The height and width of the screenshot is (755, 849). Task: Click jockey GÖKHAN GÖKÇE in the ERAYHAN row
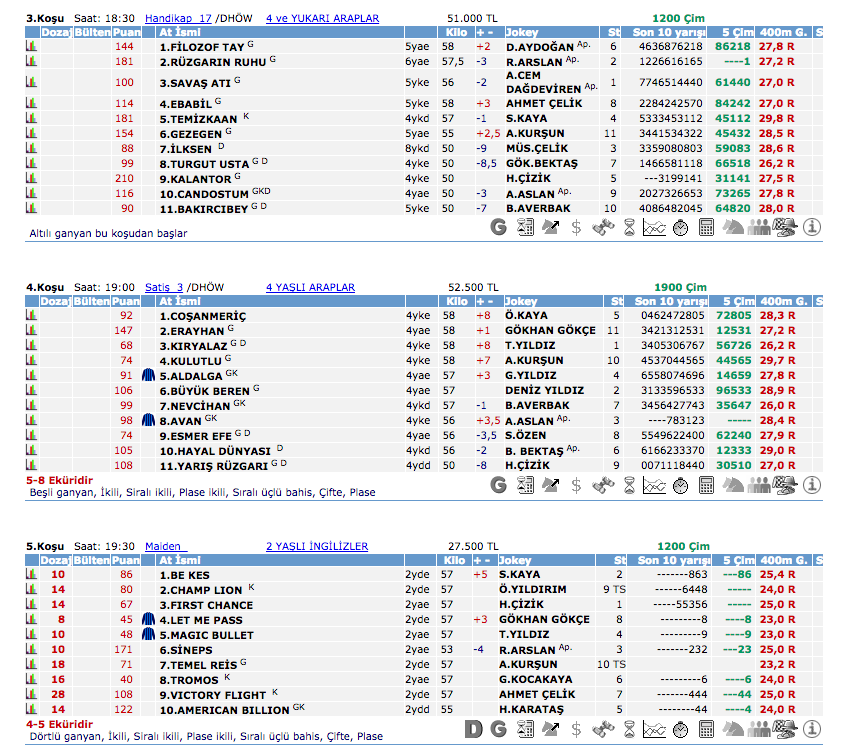547,331
